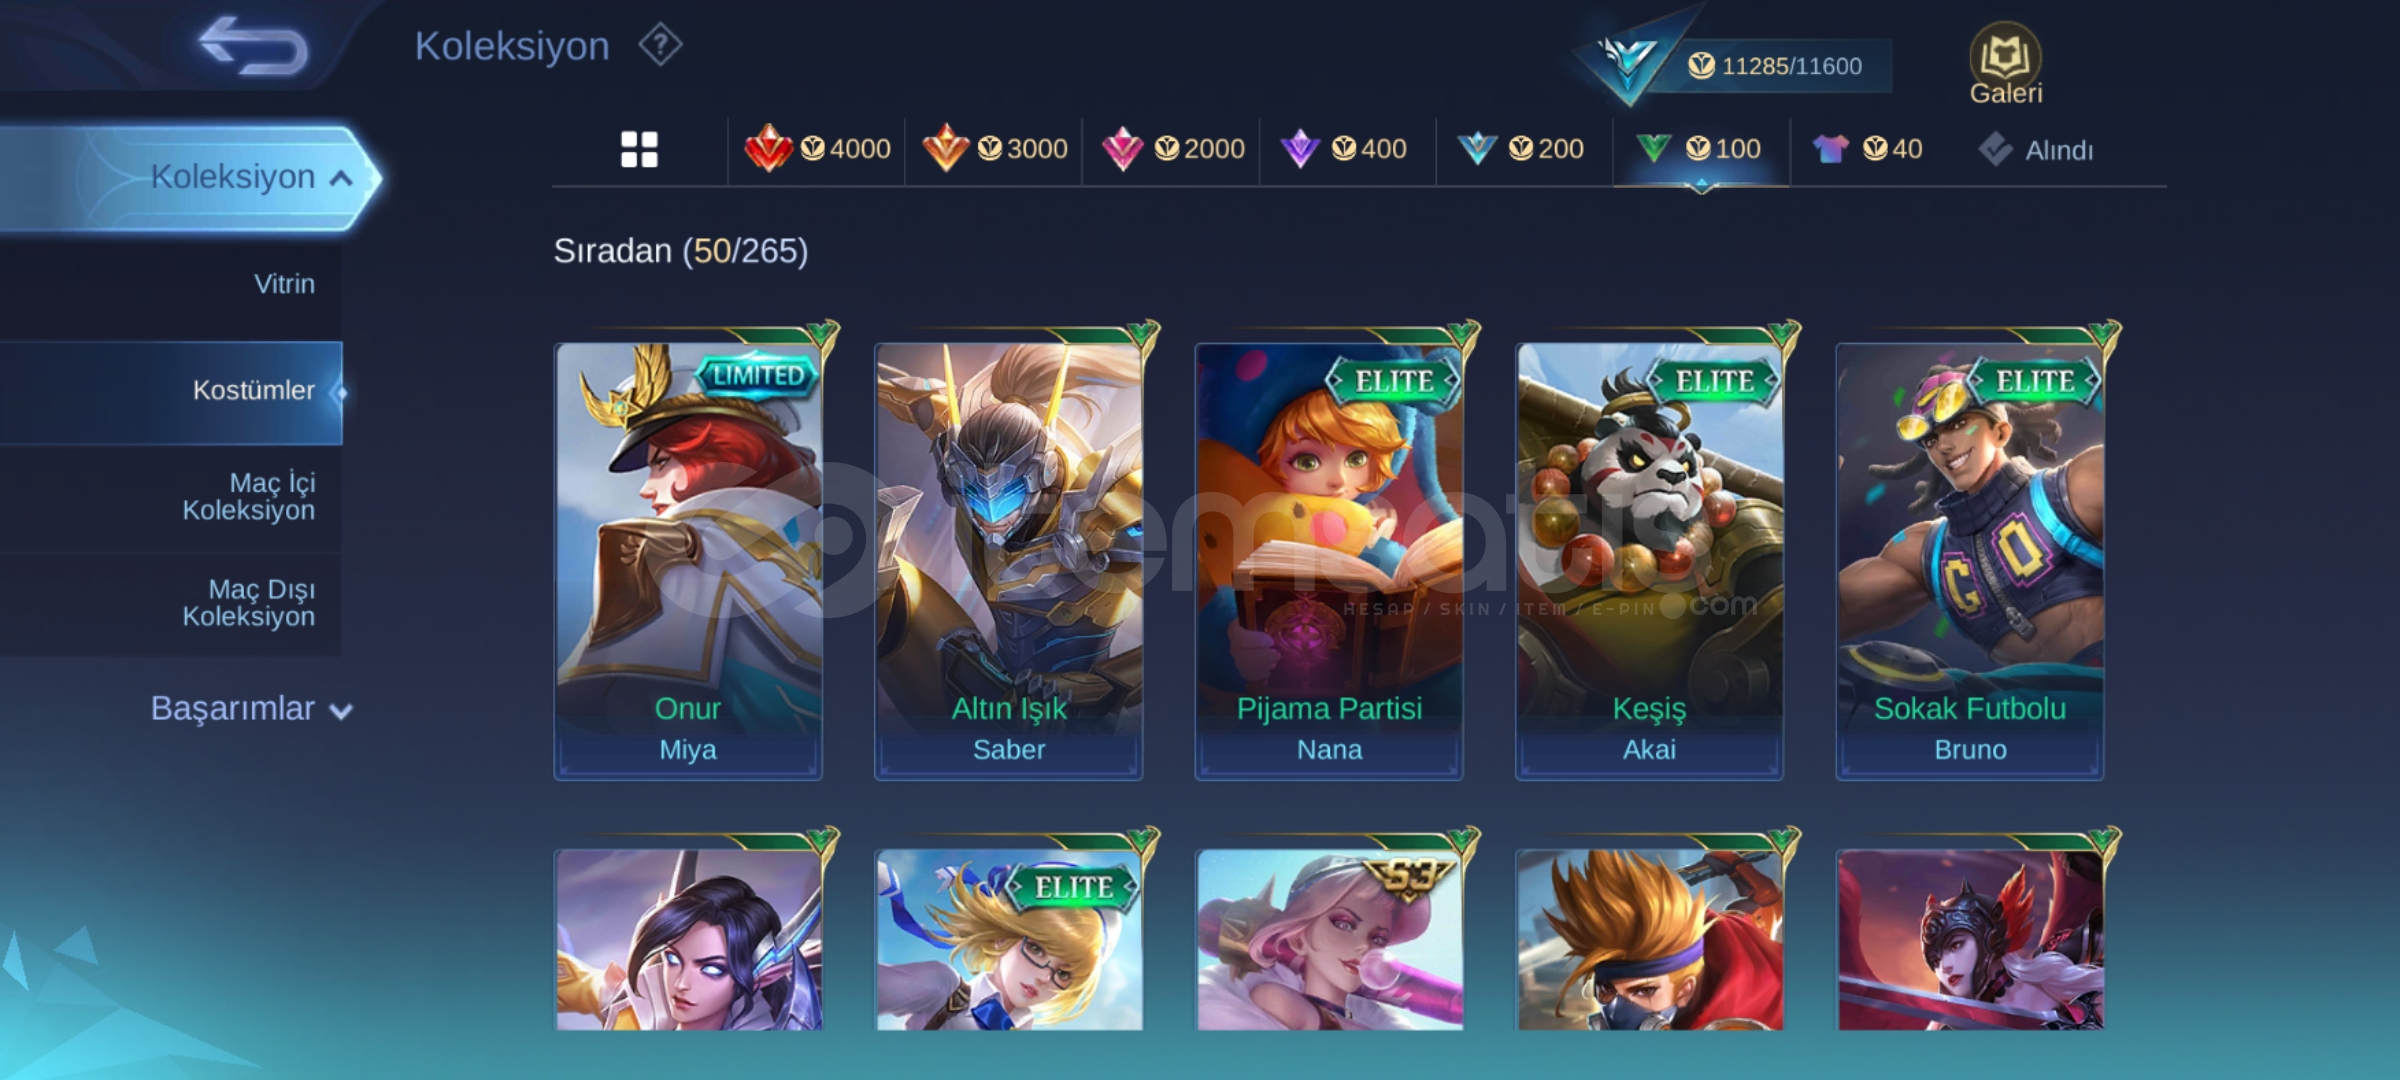Filter by the red 4000 gem tier

click(817, 149)
